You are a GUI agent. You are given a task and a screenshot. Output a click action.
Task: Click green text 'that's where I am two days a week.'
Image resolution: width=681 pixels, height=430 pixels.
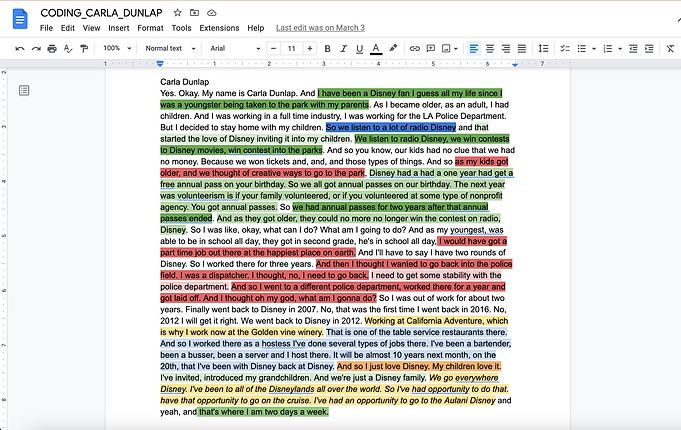tap(264, 412)
